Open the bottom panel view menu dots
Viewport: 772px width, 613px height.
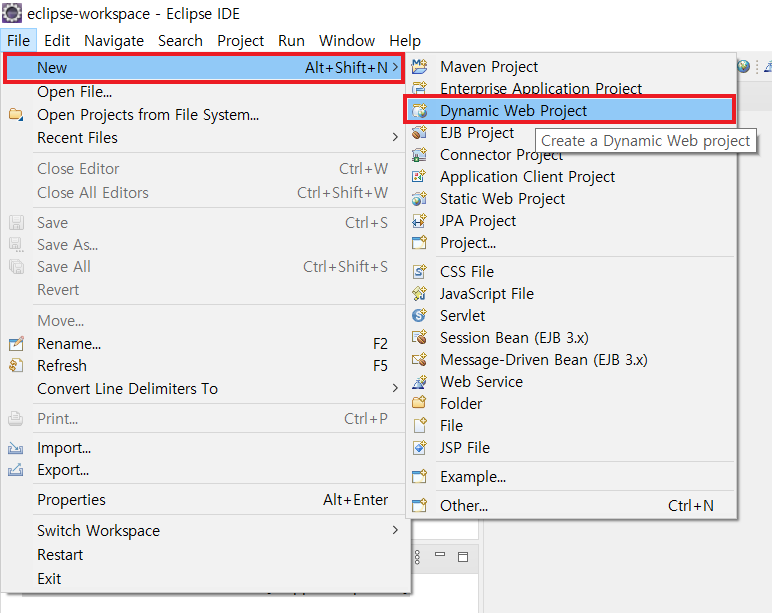click(x=418, y=557)
